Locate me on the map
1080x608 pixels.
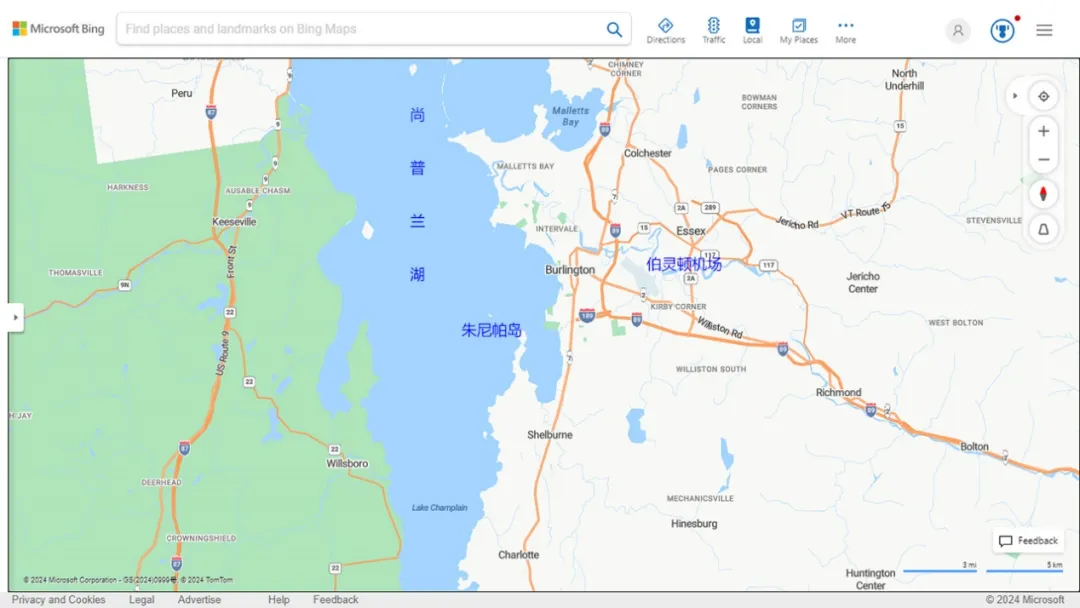coord(1043,96)
